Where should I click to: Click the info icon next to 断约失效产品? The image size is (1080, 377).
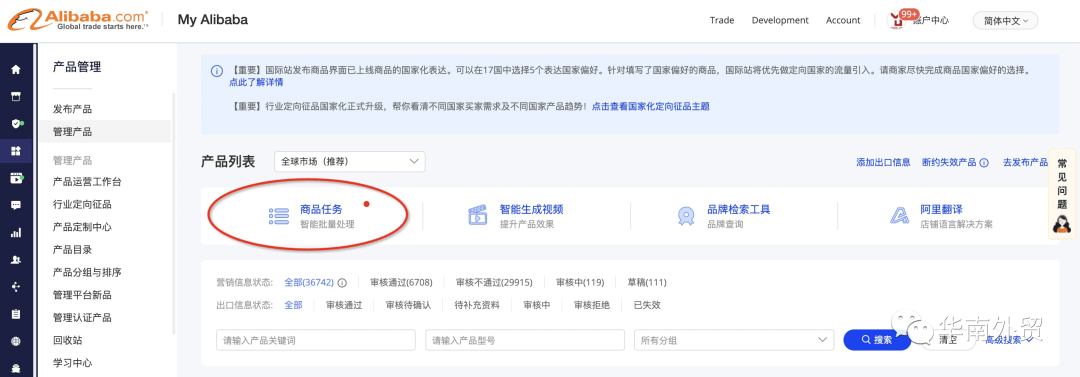(984, 163)
